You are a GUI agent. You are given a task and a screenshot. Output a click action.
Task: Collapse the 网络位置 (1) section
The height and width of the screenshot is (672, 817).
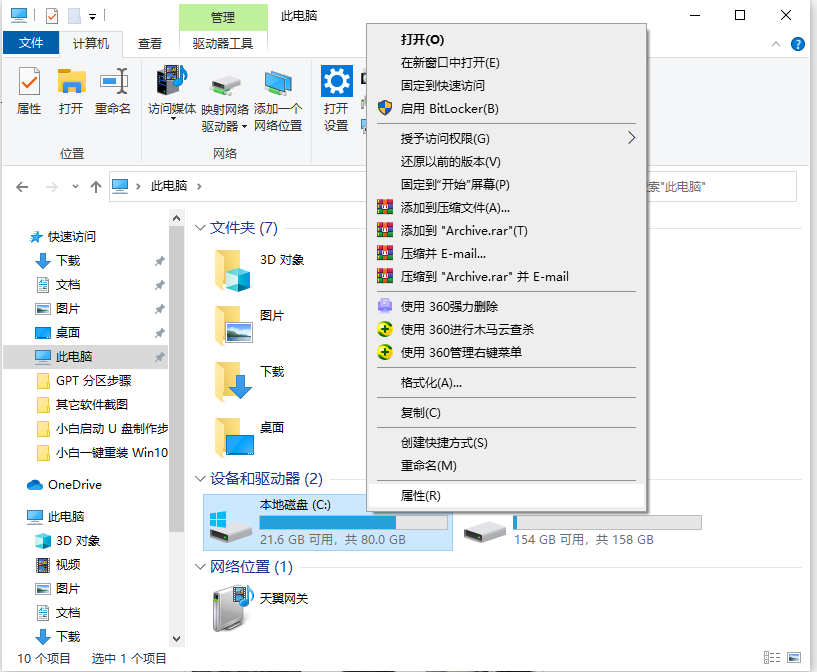coord(200,566)
